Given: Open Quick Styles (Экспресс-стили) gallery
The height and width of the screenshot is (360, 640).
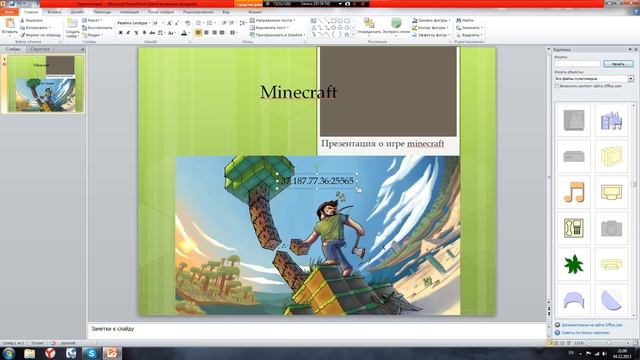Looking at the screenshot, I should point(396,26).
